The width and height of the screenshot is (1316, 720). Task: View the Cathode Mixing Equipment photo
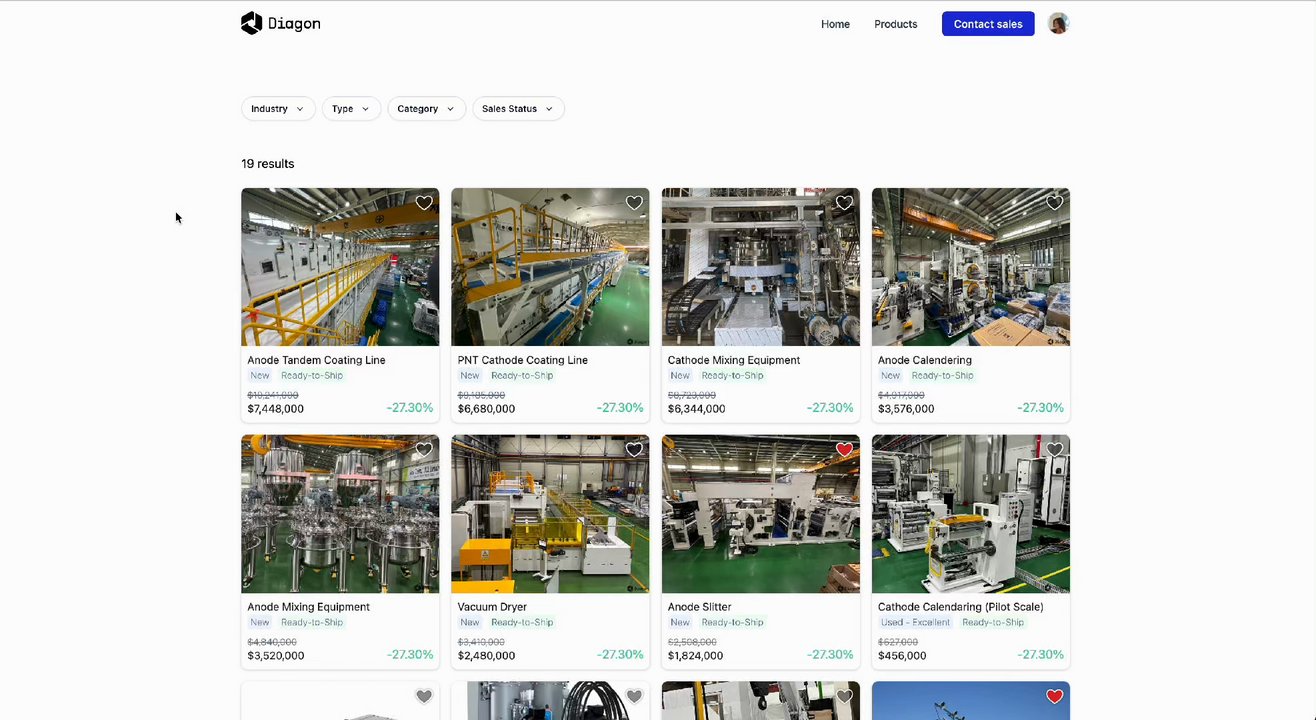point(761,267)
